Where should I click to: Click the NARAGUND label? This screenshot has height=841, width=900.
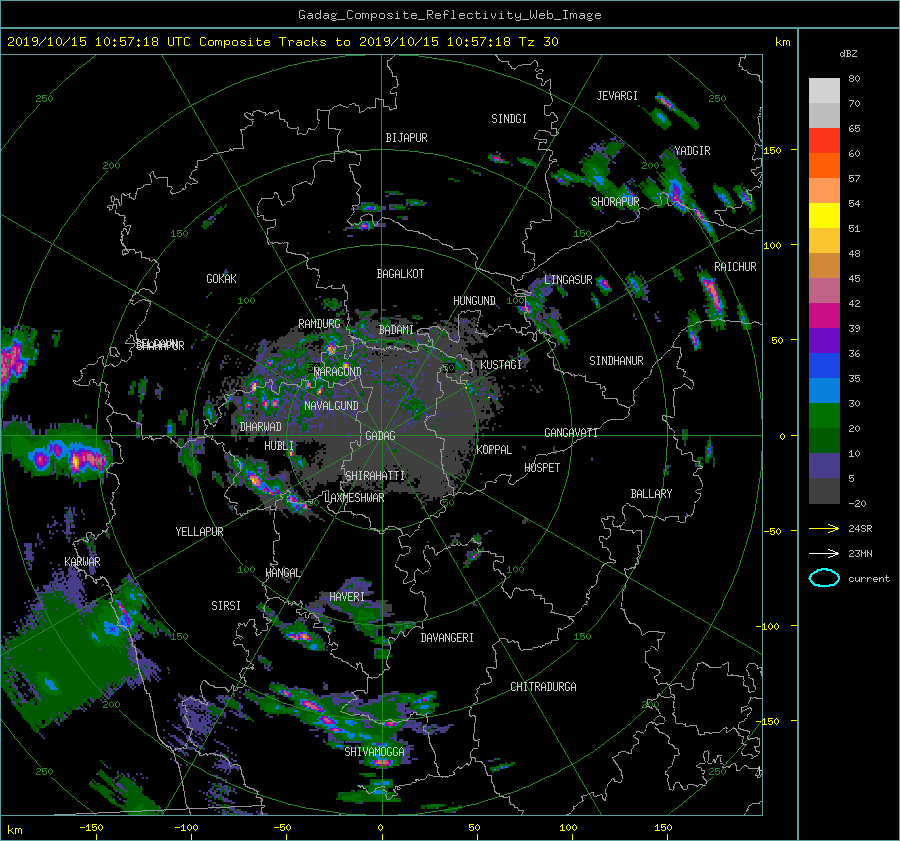(338, 371)
